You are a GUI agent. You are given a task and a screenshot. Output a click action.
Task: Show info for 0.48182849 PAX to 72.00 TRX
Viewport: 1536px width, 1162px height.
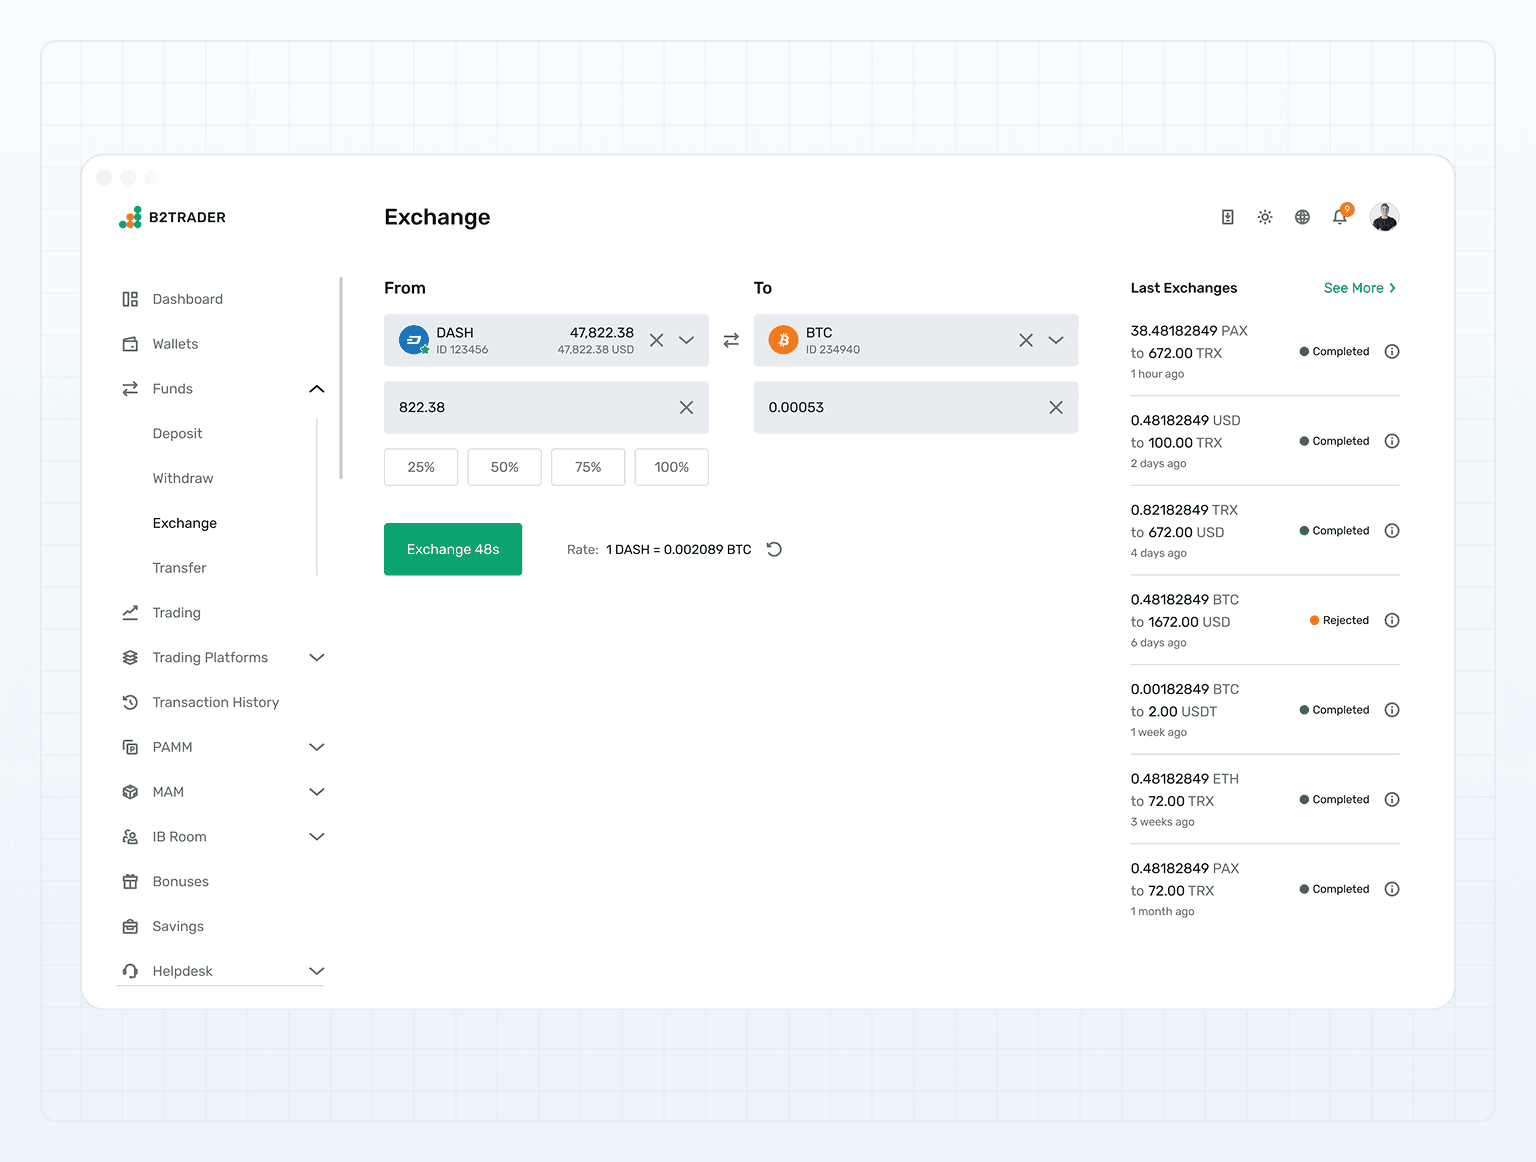[1392, 889]
